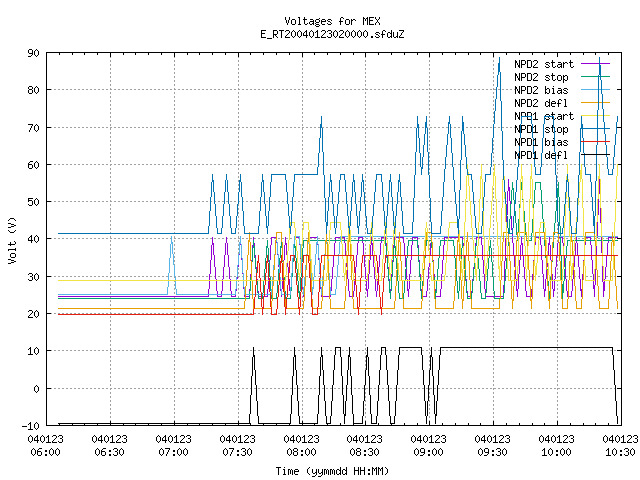Click the 'Time (yymmdd HH:MM)' x-axis label
This screenshot has width=640, height=480.
(x=332, y=471)
